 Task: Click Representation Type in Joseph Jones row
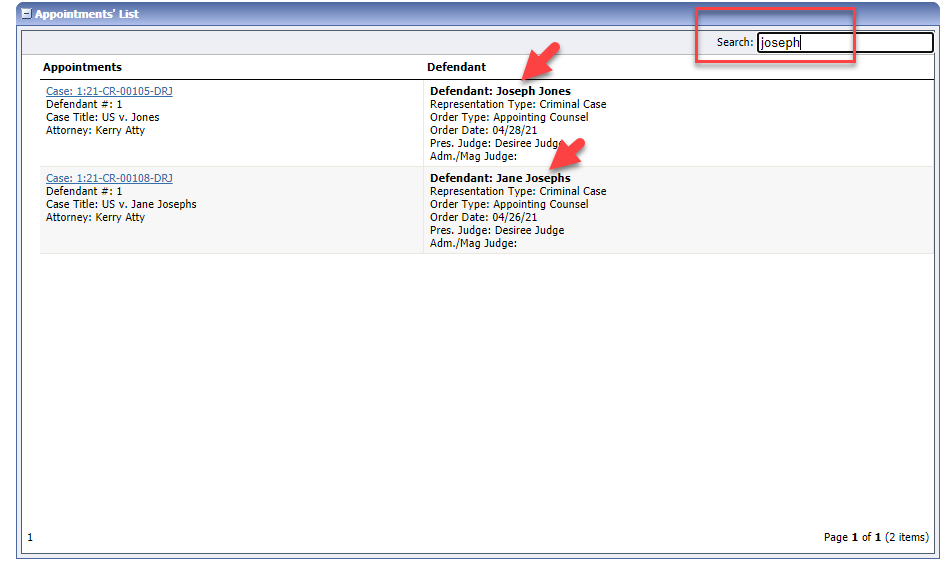point(518,105)
